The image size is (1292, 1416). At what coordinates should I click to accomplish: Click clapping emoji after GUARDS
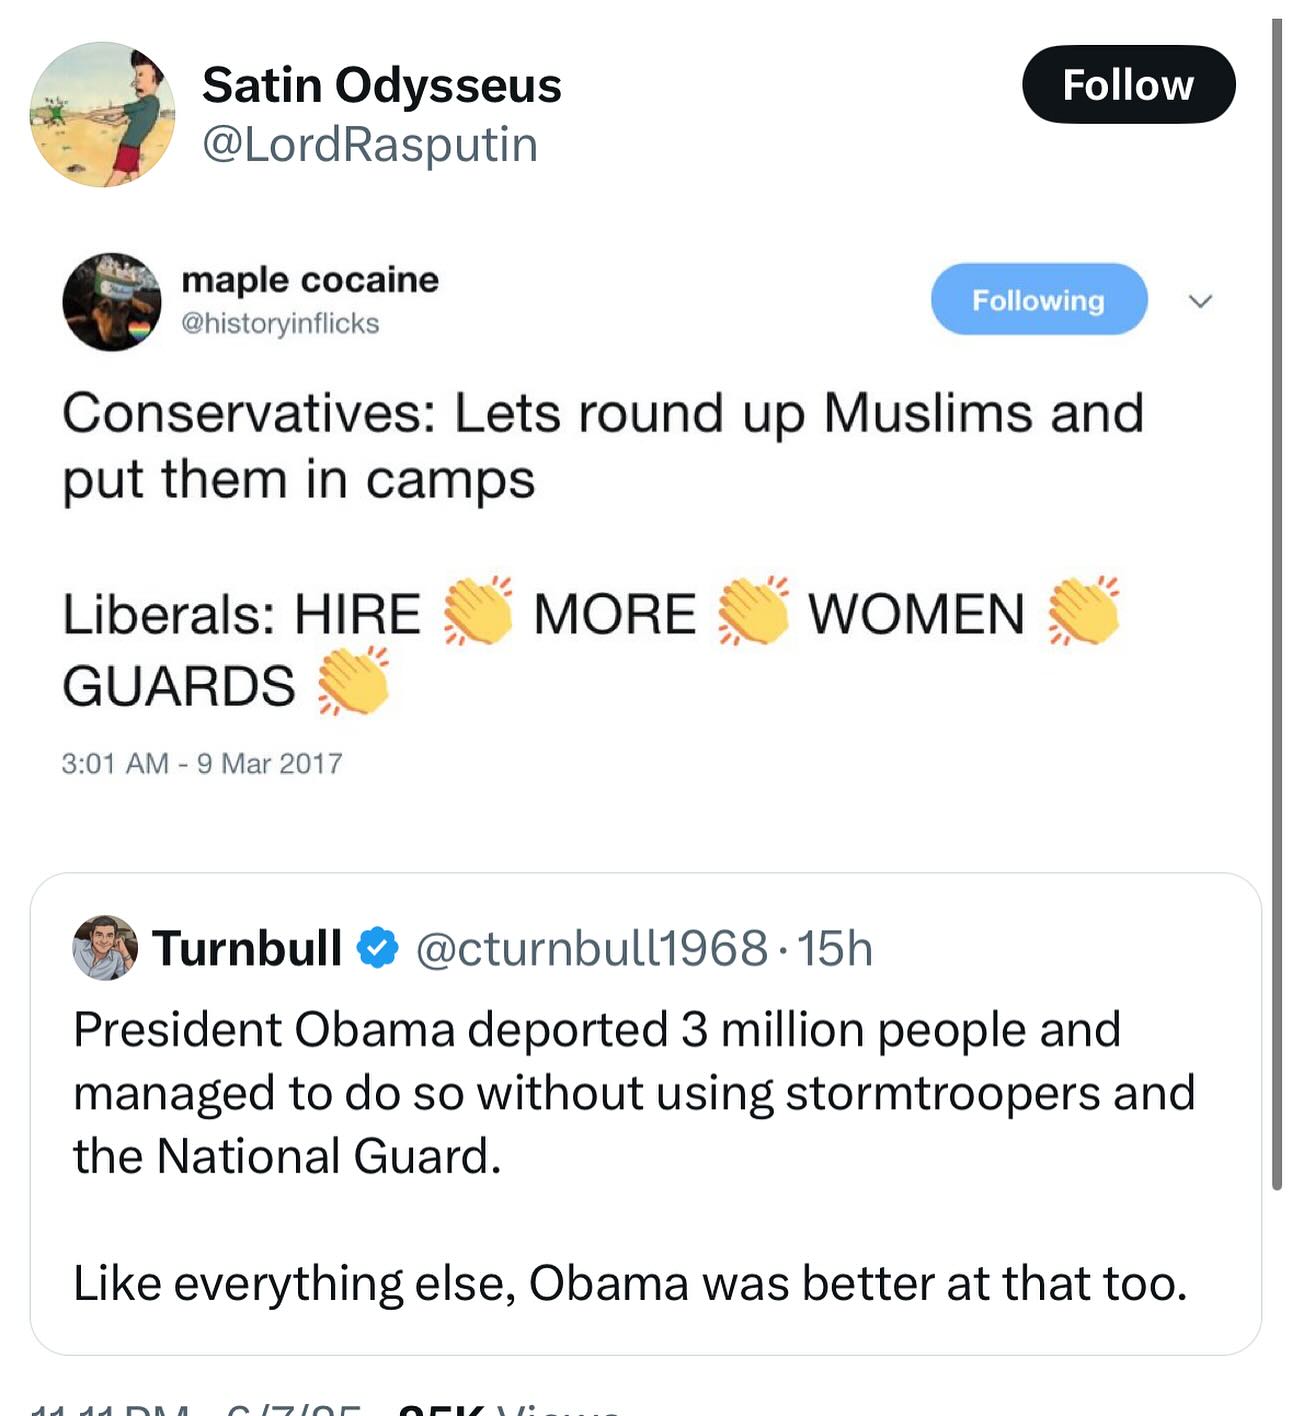click(354, 682)
